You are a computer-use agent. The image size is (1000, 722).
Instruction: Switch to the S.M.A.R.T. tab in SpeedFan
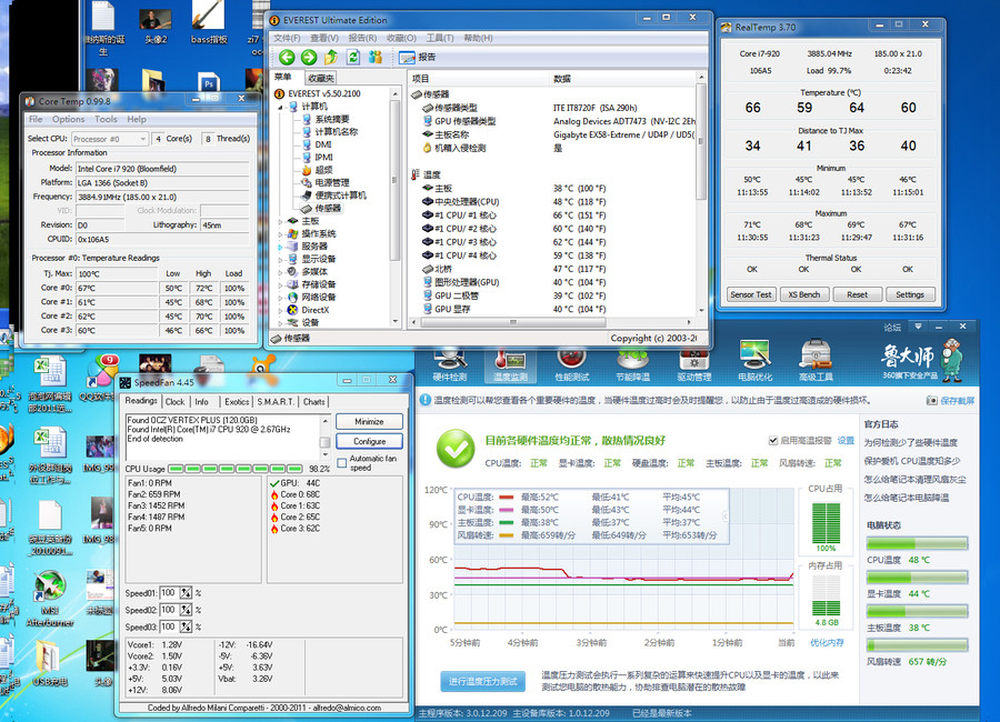coord(276,402)
